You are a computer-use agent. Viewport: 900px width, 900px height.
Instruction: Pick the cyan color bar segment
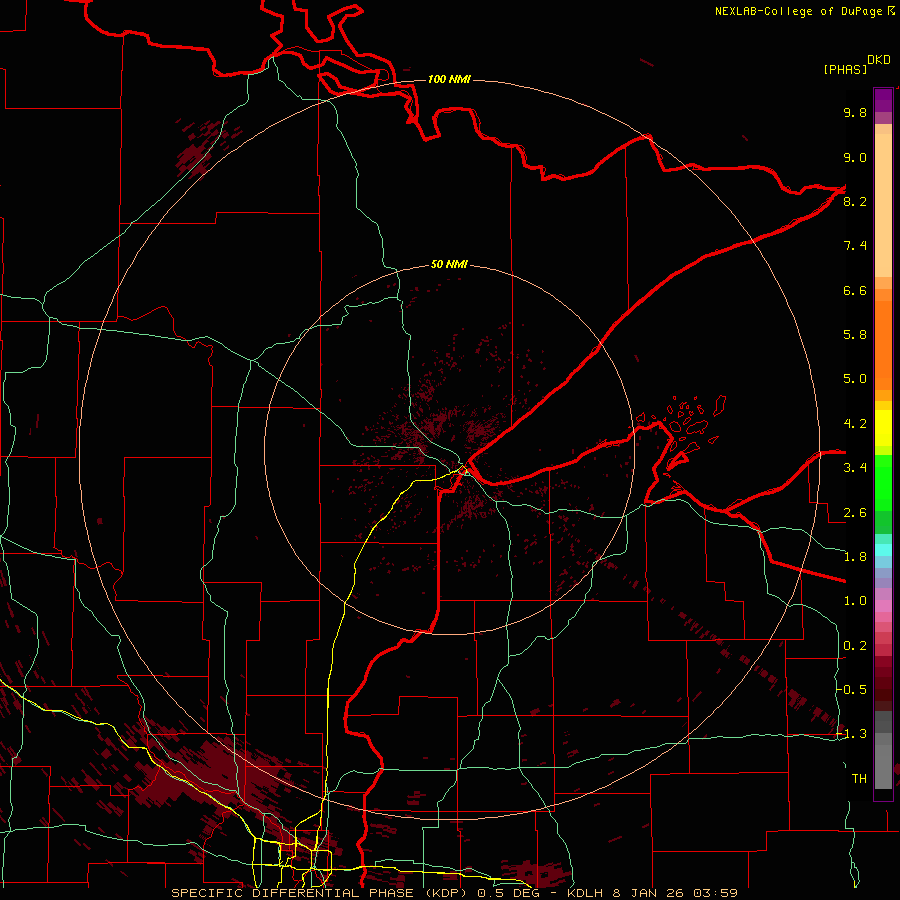point(883,550)
